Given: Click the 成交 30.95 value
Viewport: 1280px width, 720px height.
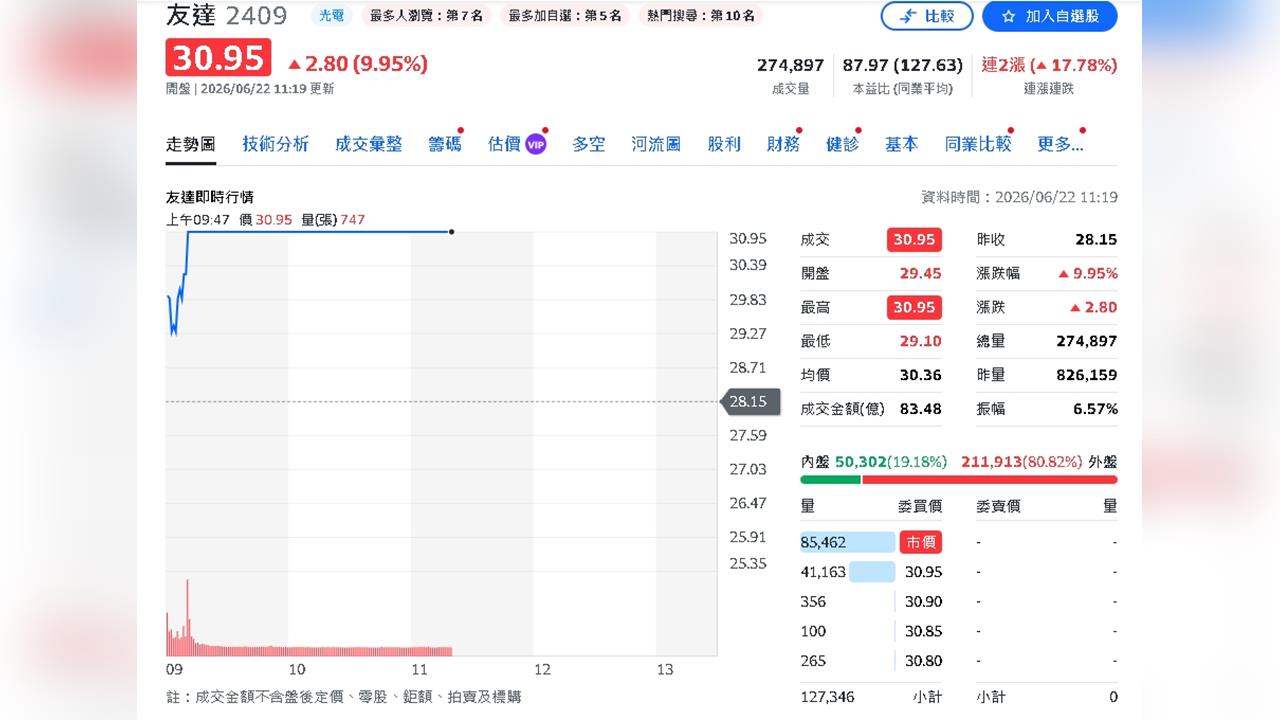Looking at the screenshot, I should 914,240.
